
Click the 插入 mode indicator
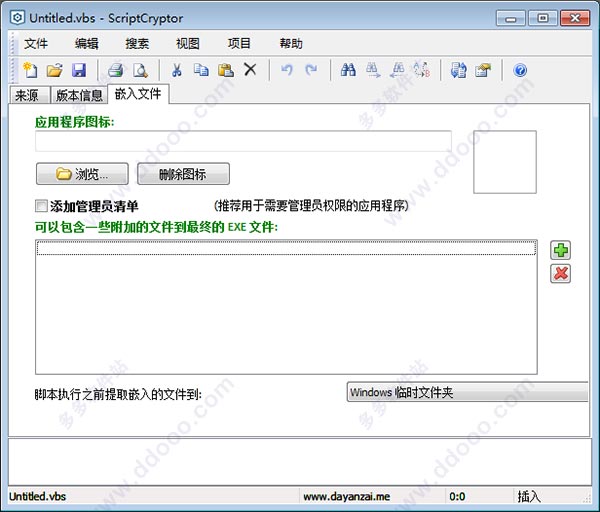[x=529, y=497]
